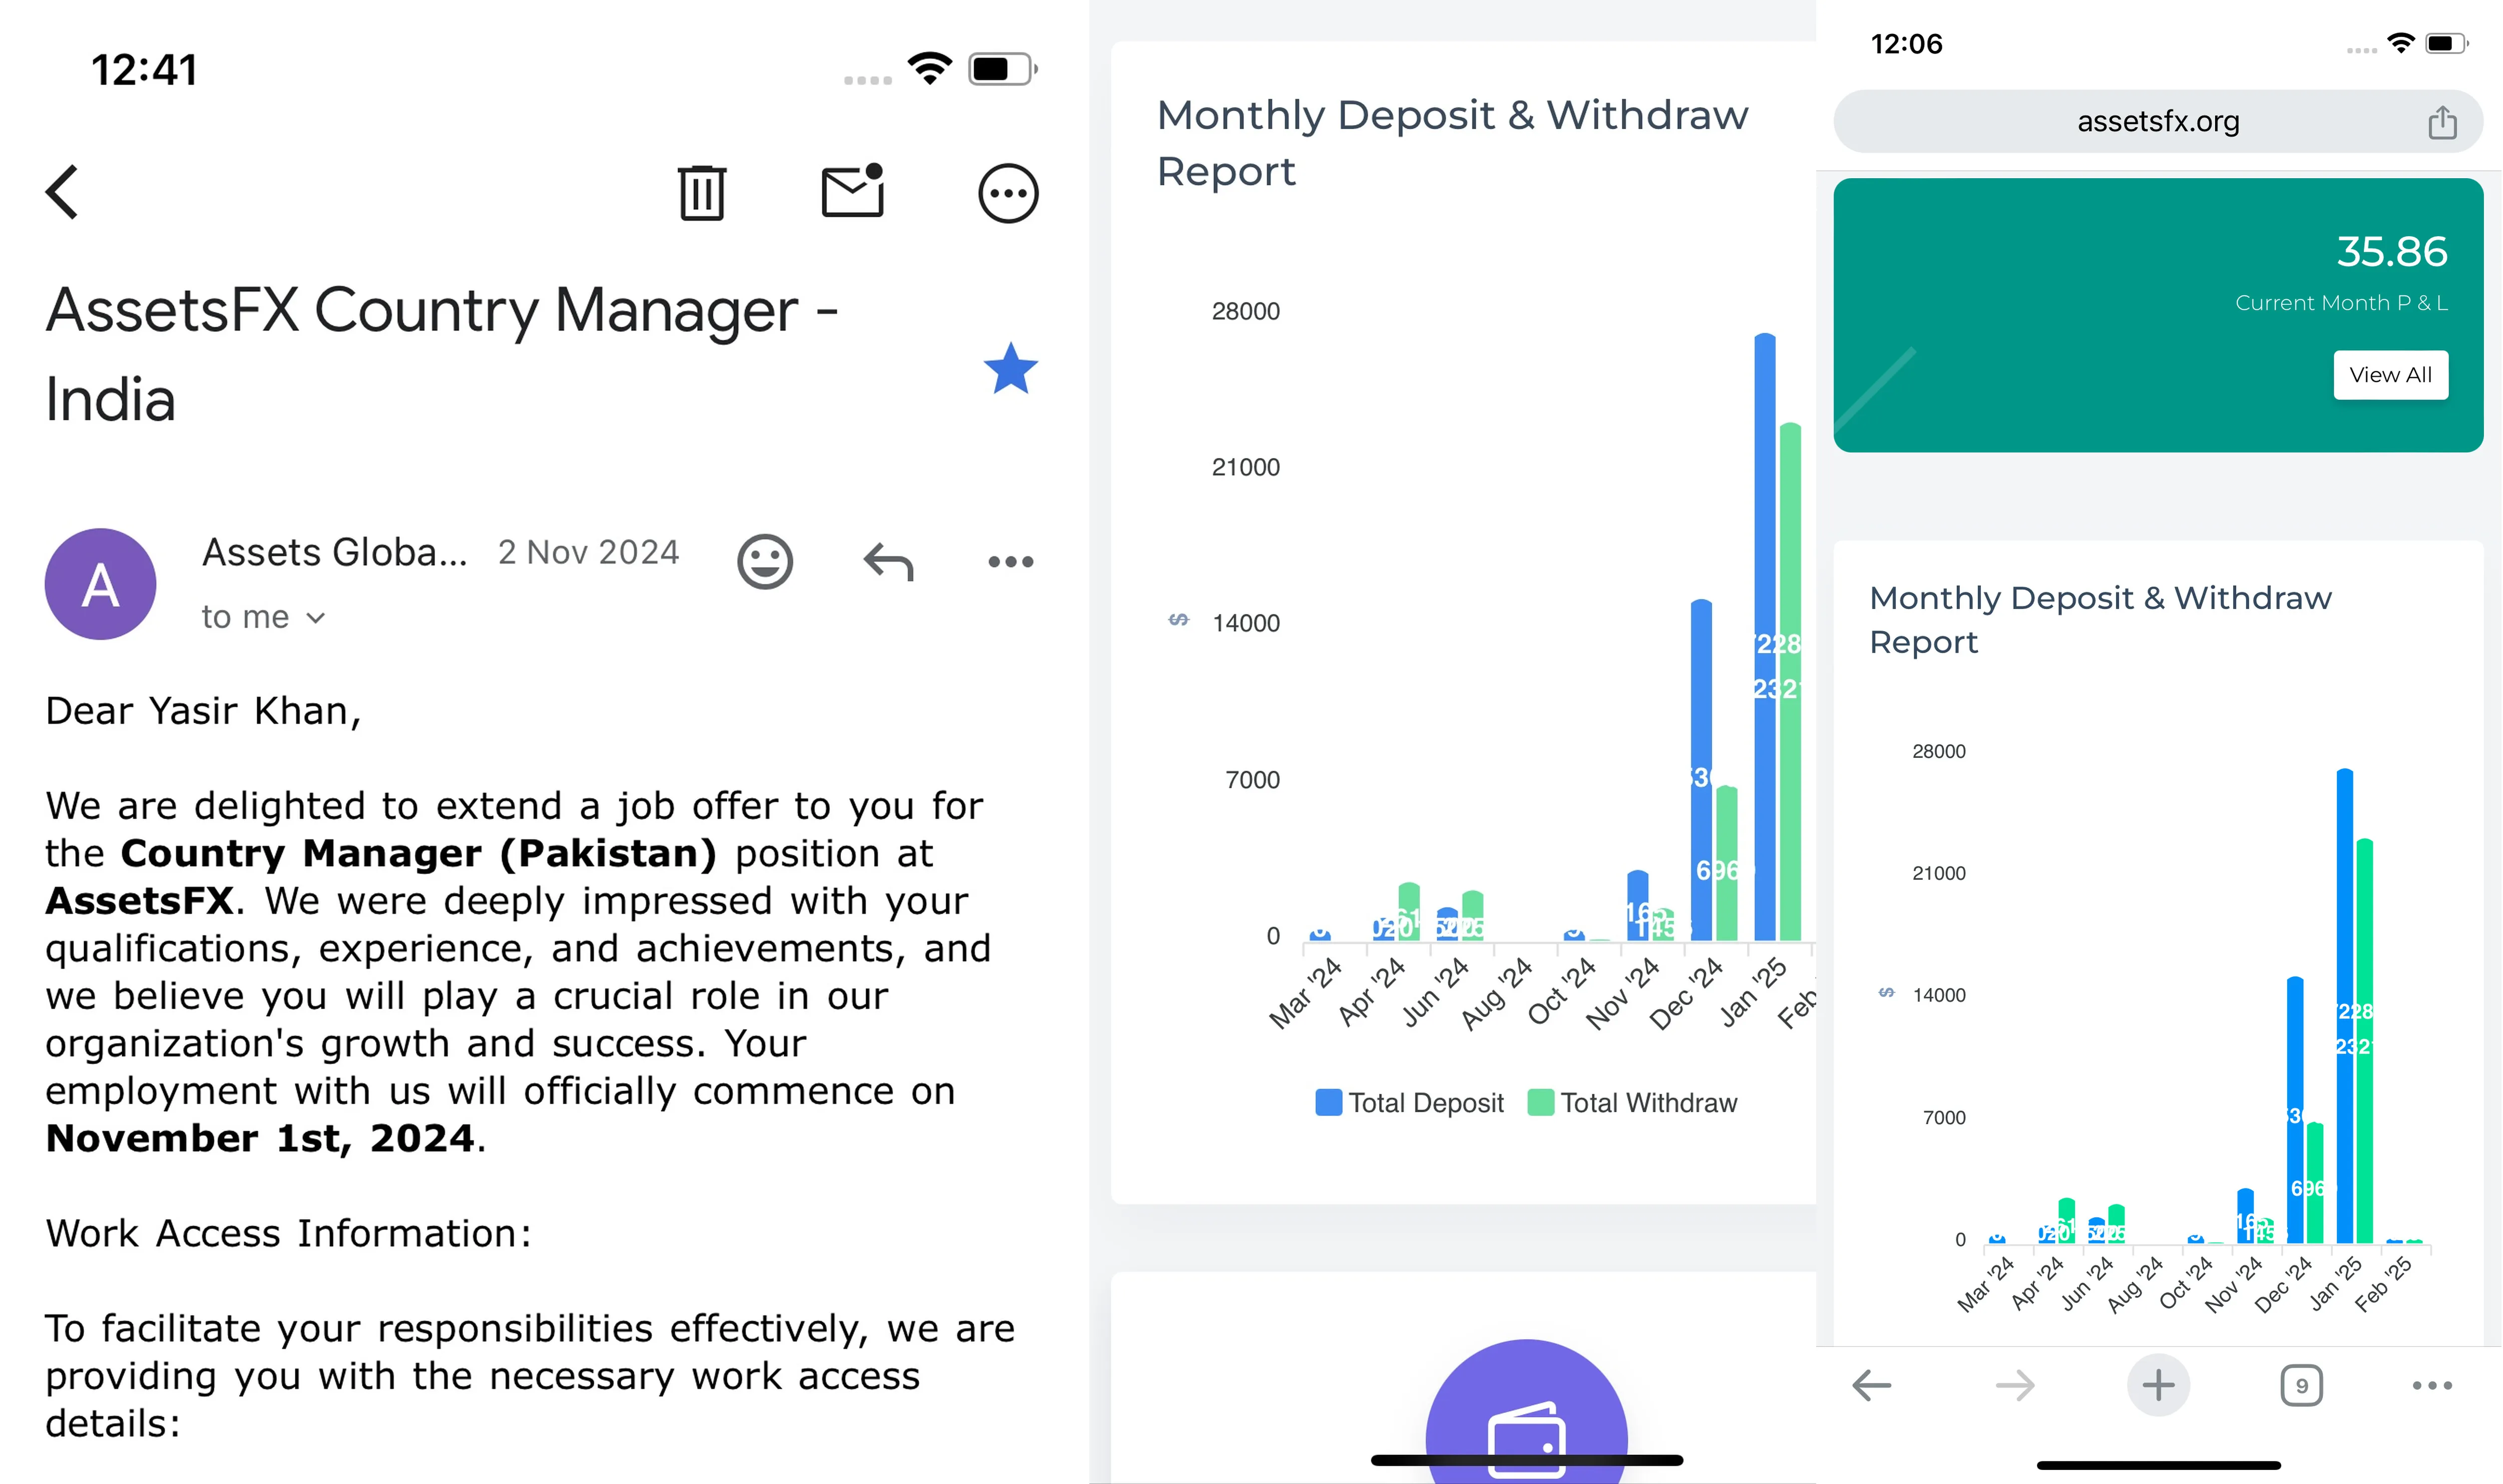Screen dimensions: 2503x1484
Task: Tap the share icon in the address bar
Action: click(2442, 122)
